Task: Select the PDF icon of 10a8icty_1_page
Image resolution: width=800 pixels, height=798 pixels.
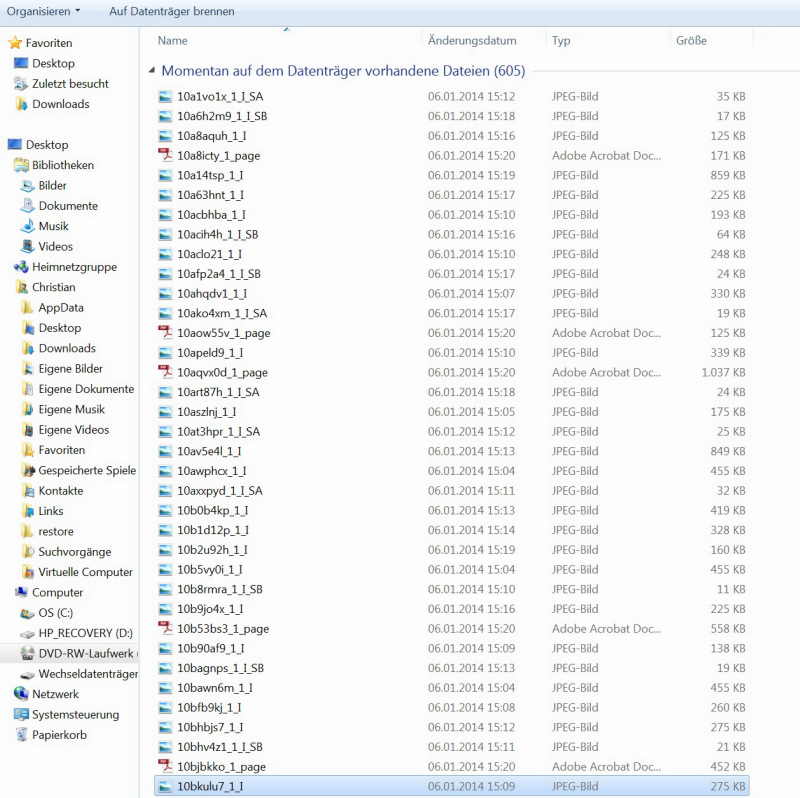Action: 166,156
